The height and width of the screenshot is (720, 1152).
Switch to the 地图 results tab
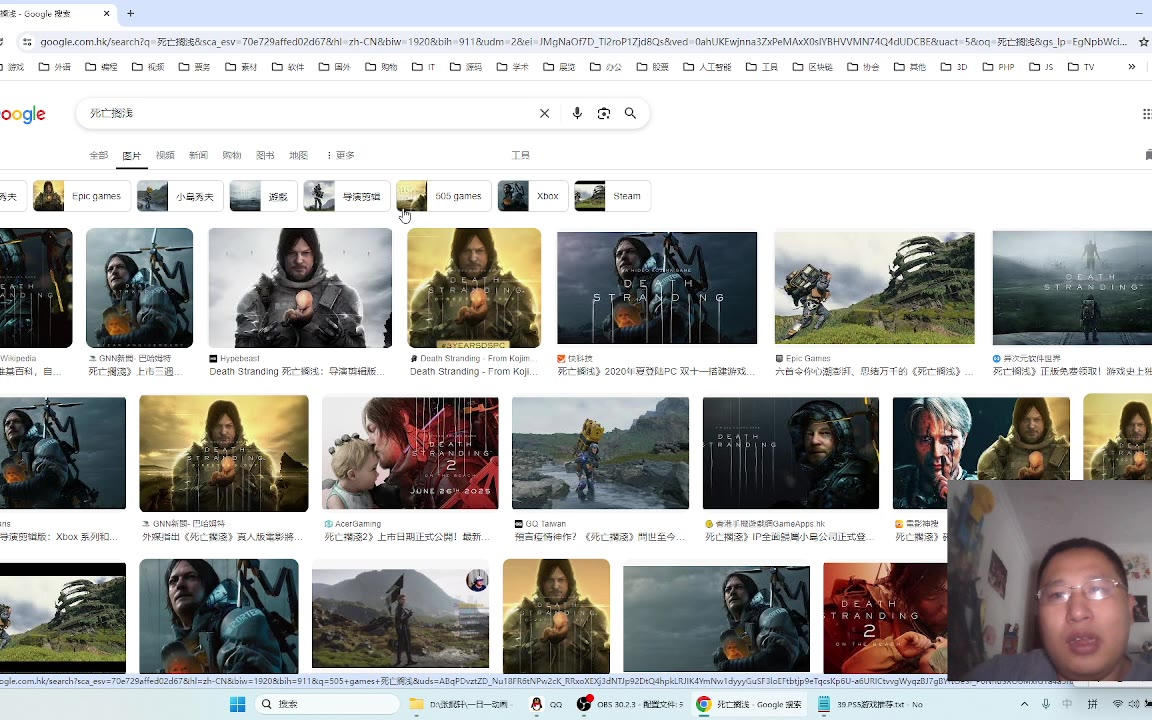298,155
